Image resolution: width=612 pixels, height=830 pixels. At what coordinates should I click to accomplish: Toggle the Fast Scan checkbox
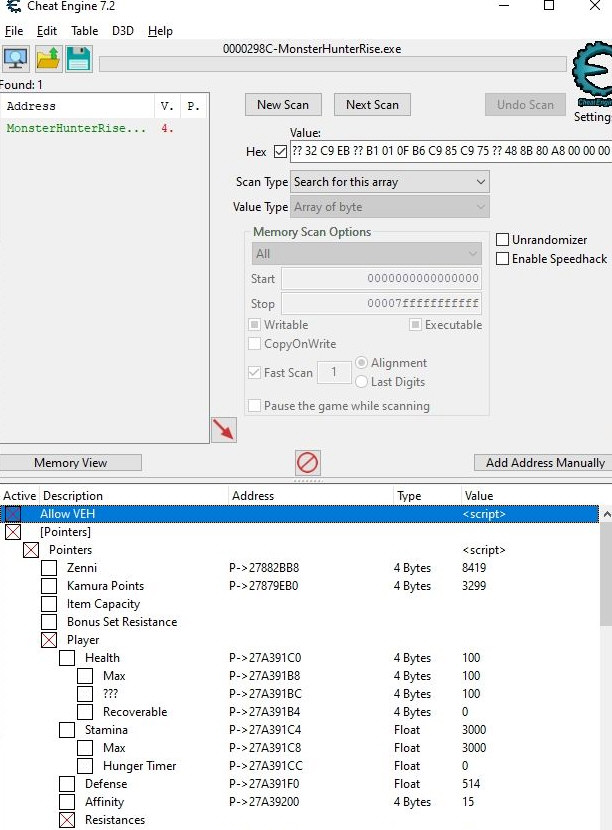255,373
